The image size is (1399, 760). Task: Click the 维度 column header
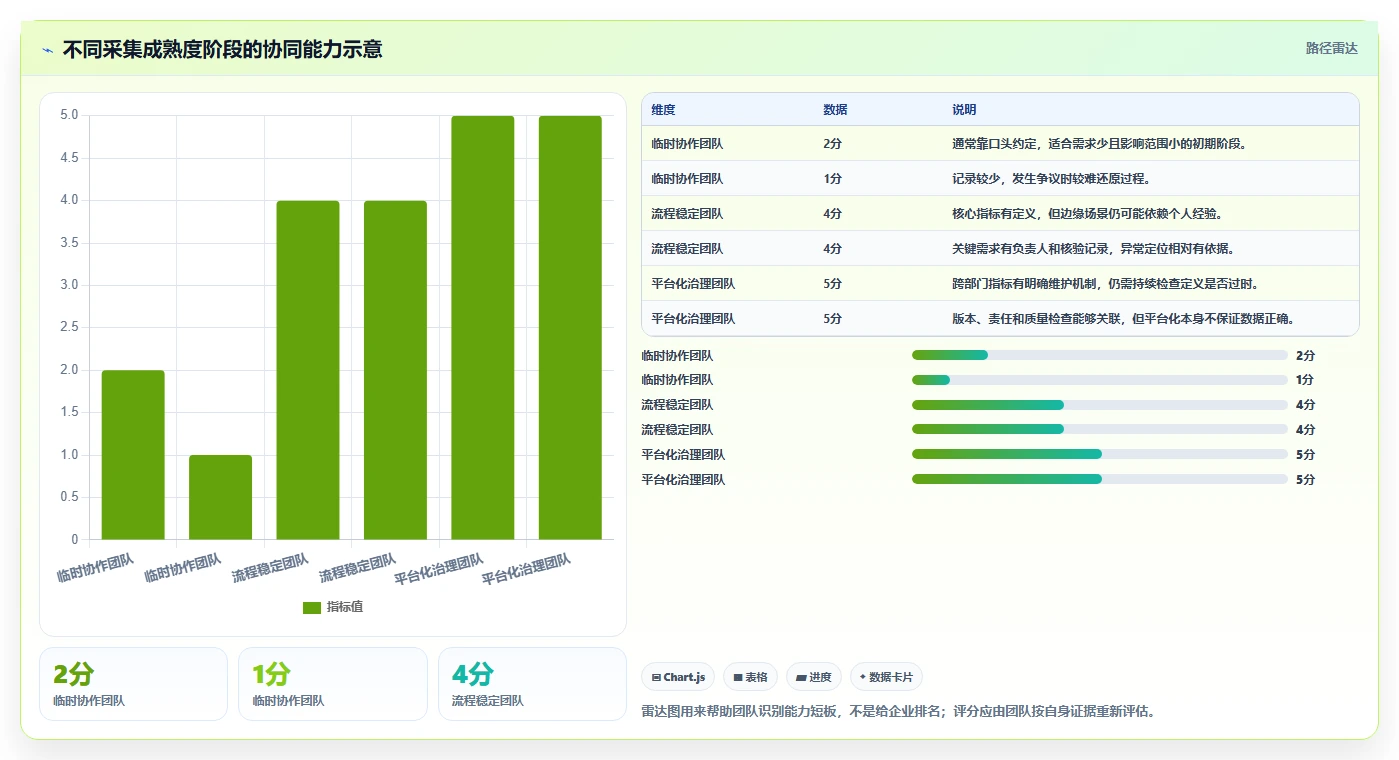(663, 110)
